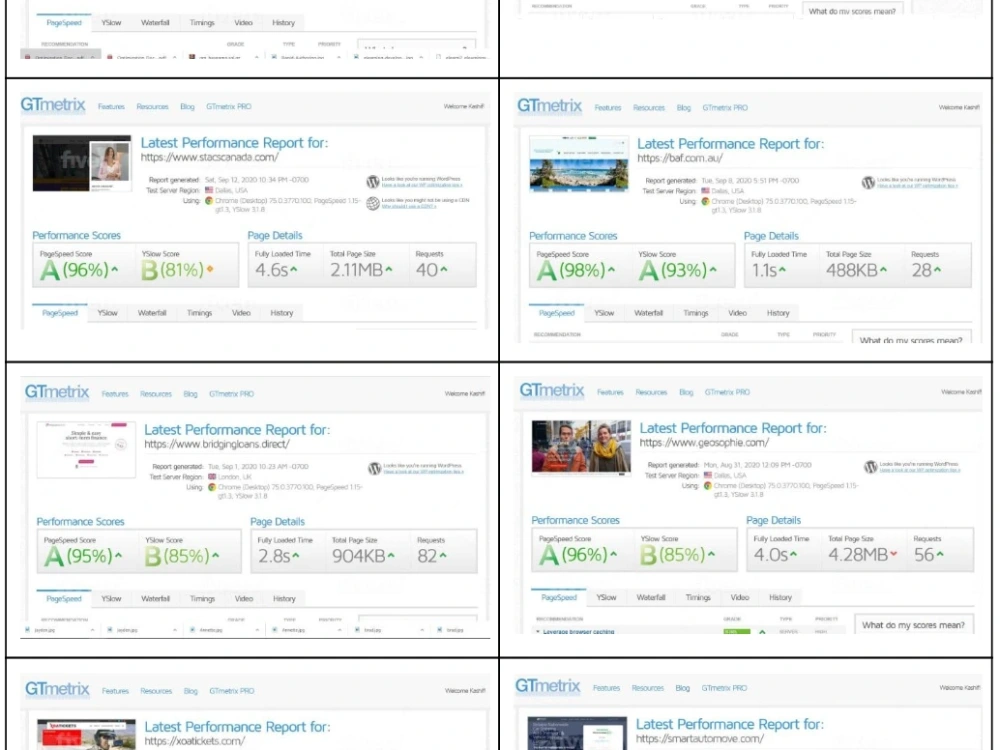Image resolution: width=1000 pixels, height=750 pixels.
Task: Click green arrow beside 488KB page size
Action: (x=883, y=270)
